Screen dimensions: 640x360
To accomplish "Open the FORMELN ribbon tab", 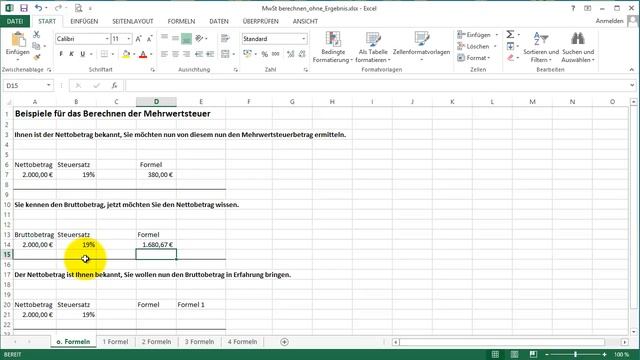I will (x=181, y=21).
